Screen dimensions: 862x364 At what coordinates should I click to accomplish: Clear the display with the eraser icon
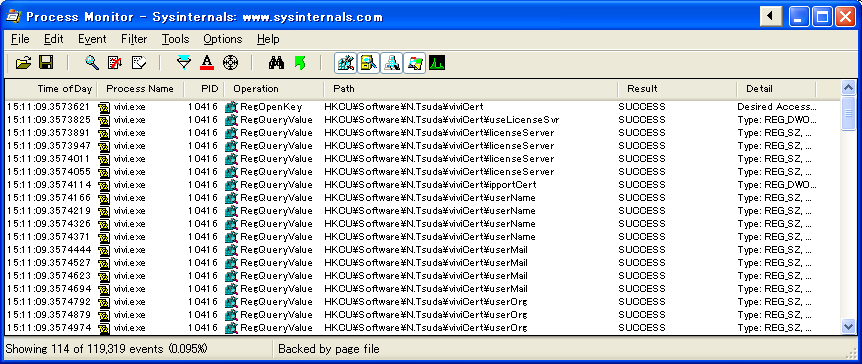139,63
